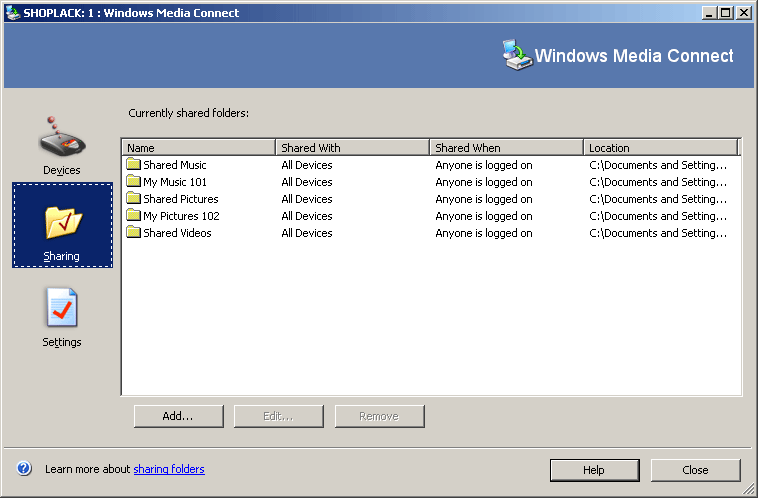Viewport: 758px width, 498px height.
Task: Open the Devices panel icon
Action: click(x=62, y=137)
